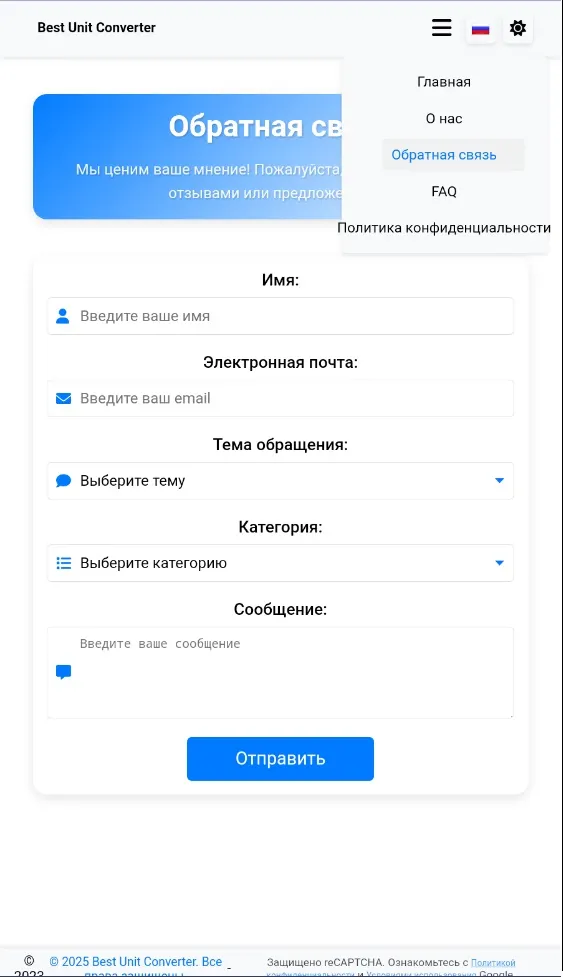Open the FAQ menu entry

[444, 191]
